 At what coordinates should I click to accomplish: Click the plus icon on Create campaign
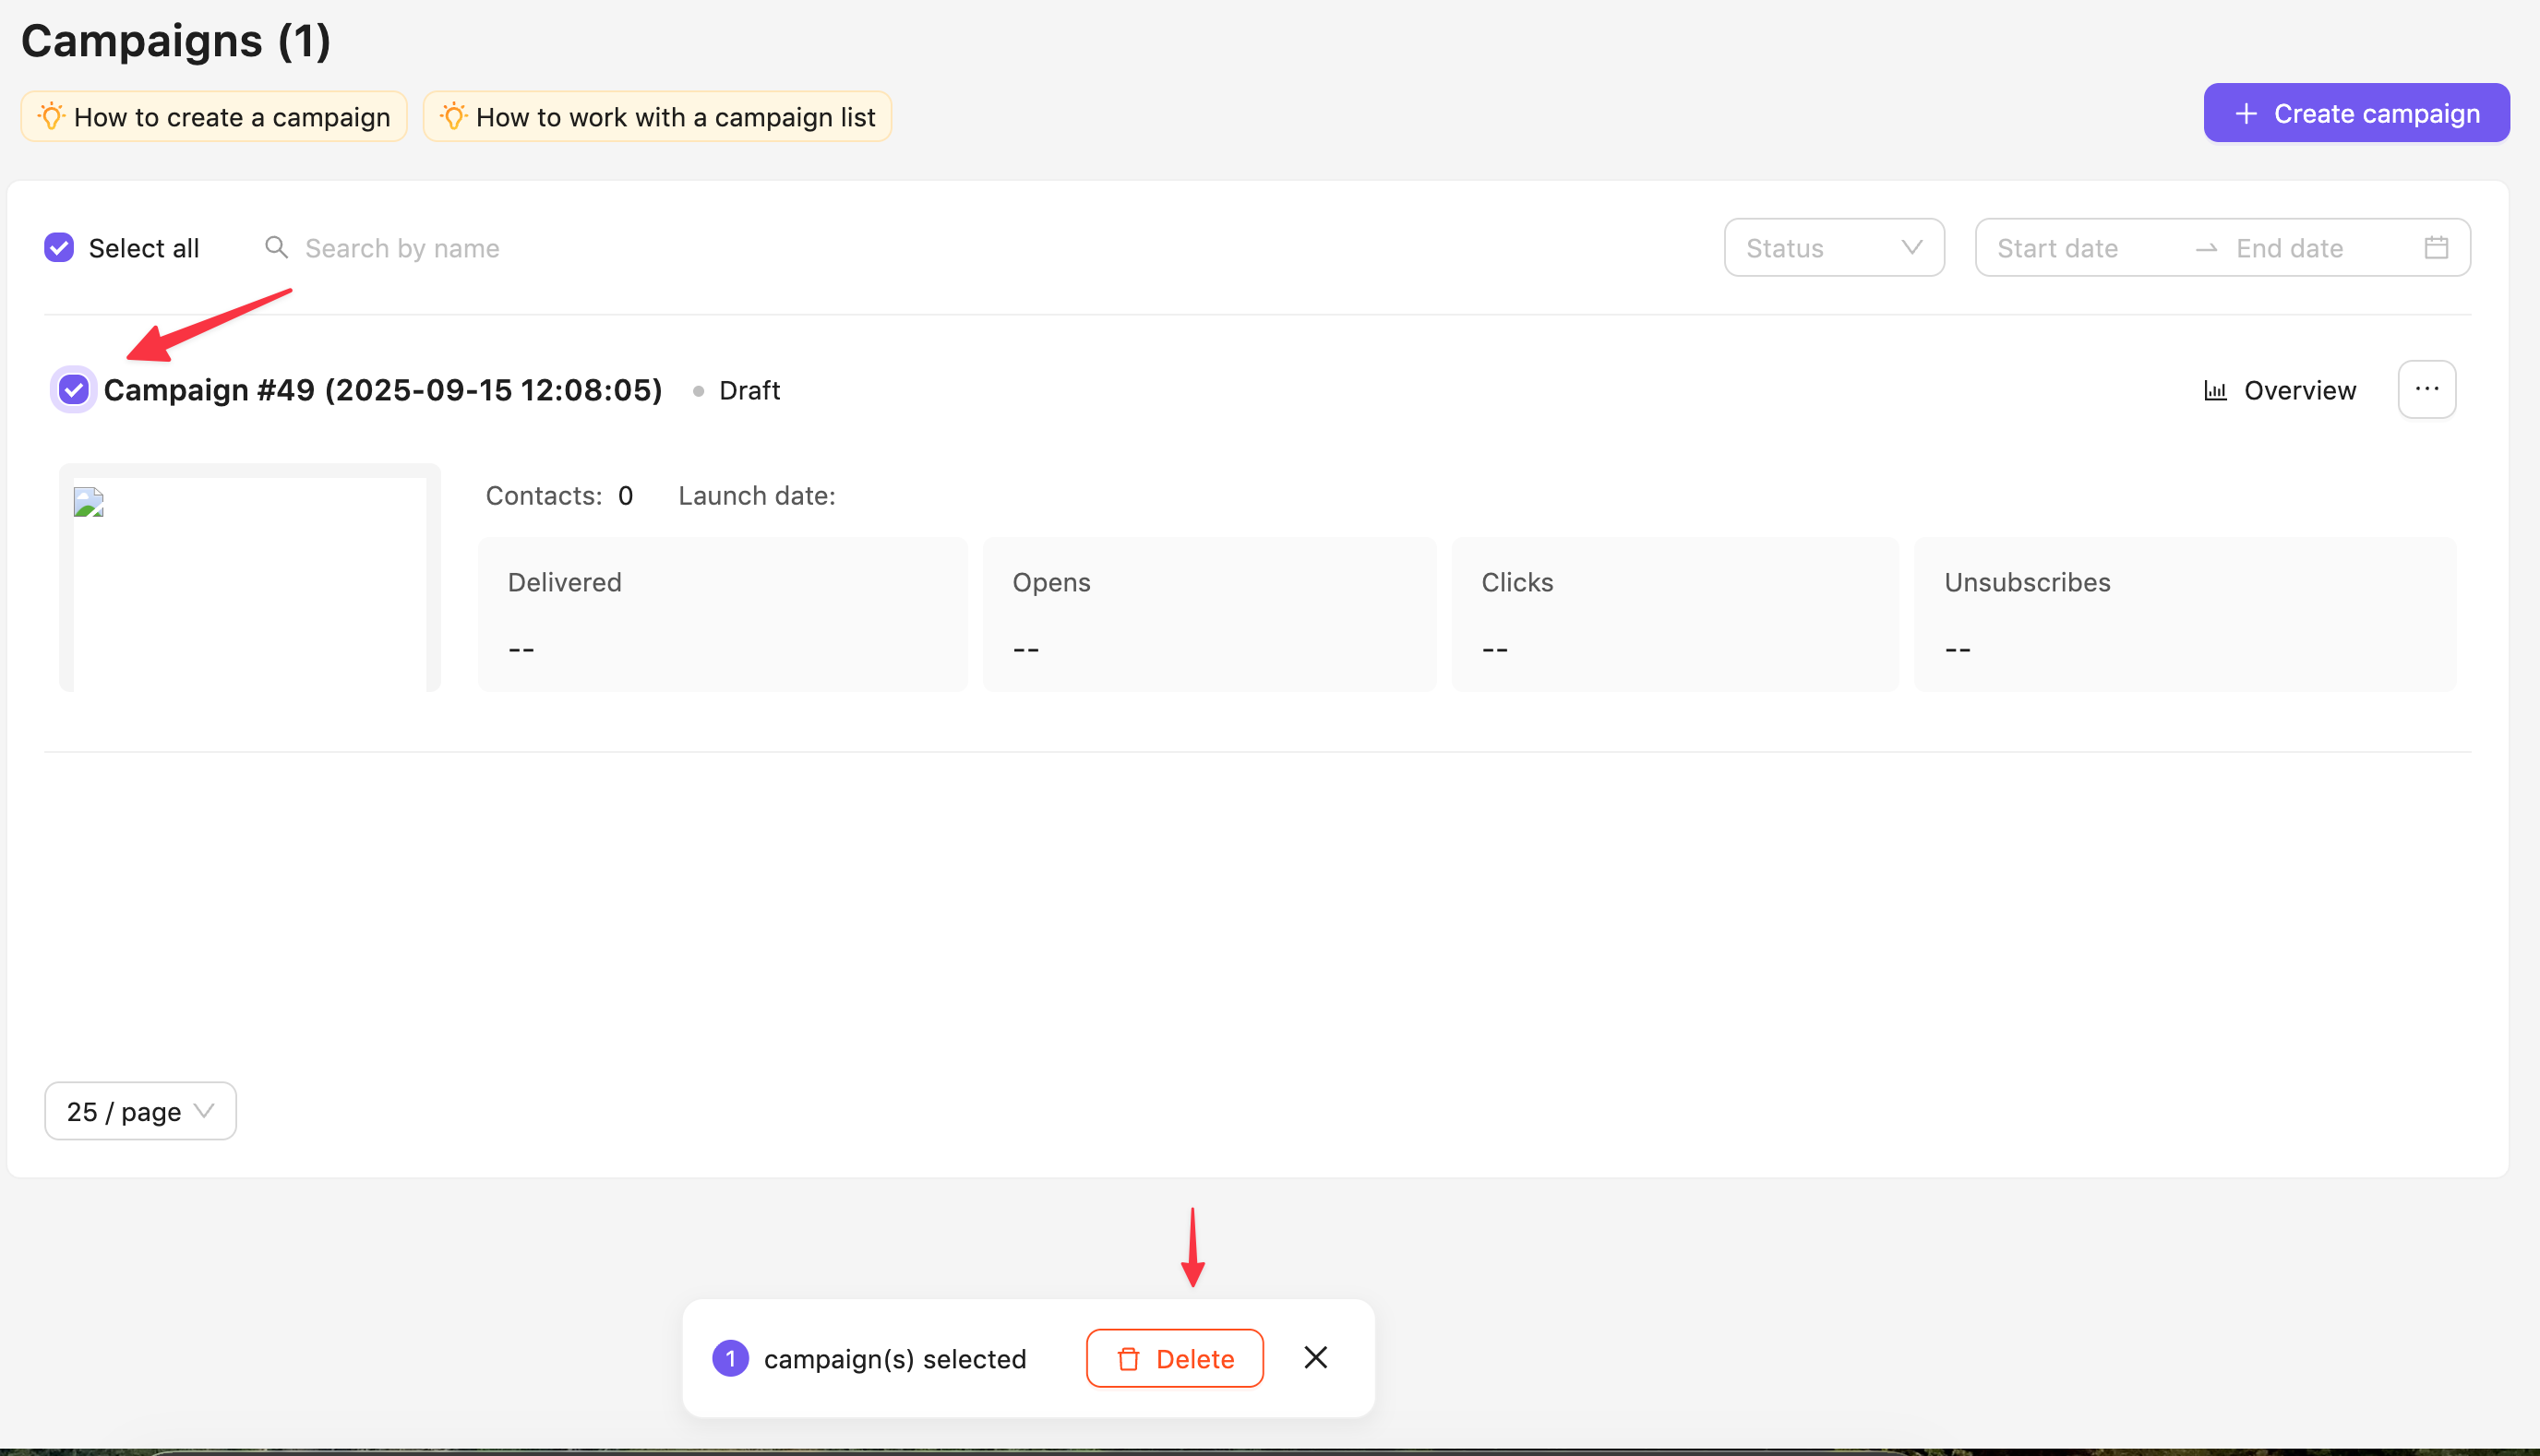(x=2246, y=114)
